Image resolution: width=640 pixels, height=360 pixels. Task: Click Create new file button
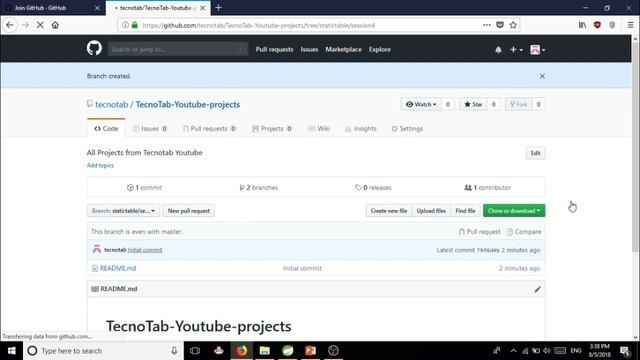click(x=389, y=211)
